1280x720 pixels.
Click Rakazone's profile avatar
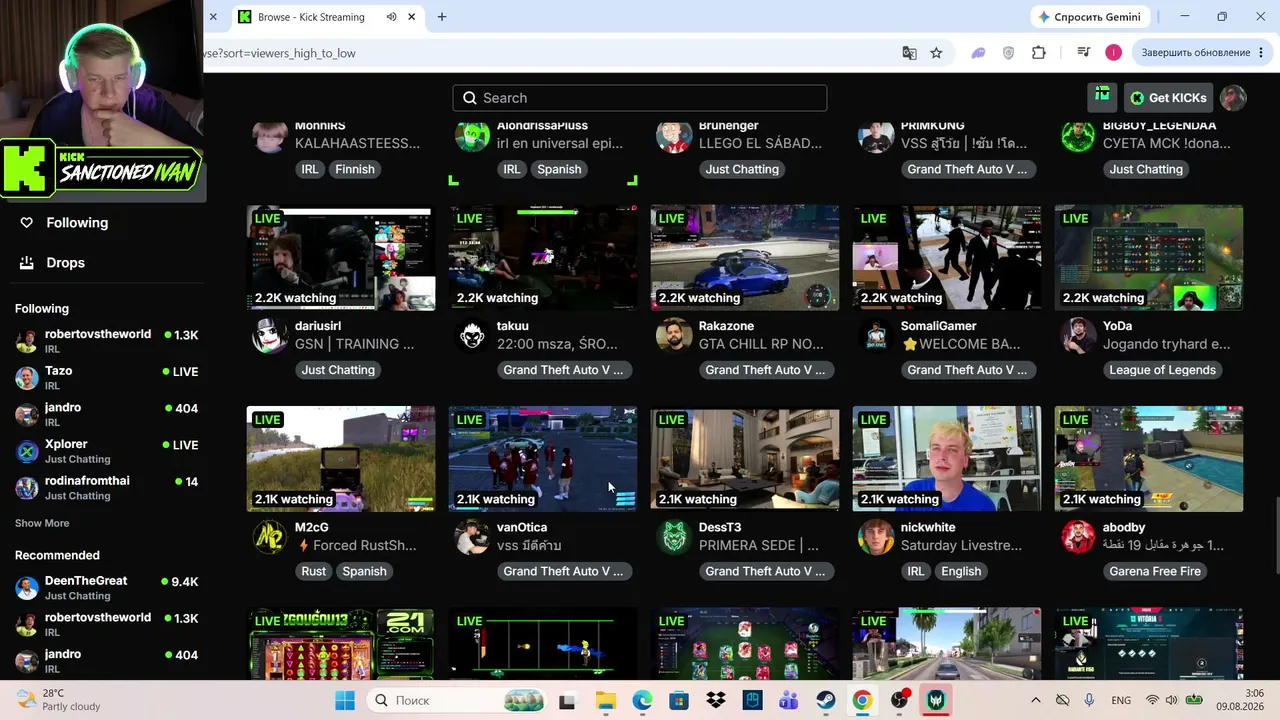674,336
